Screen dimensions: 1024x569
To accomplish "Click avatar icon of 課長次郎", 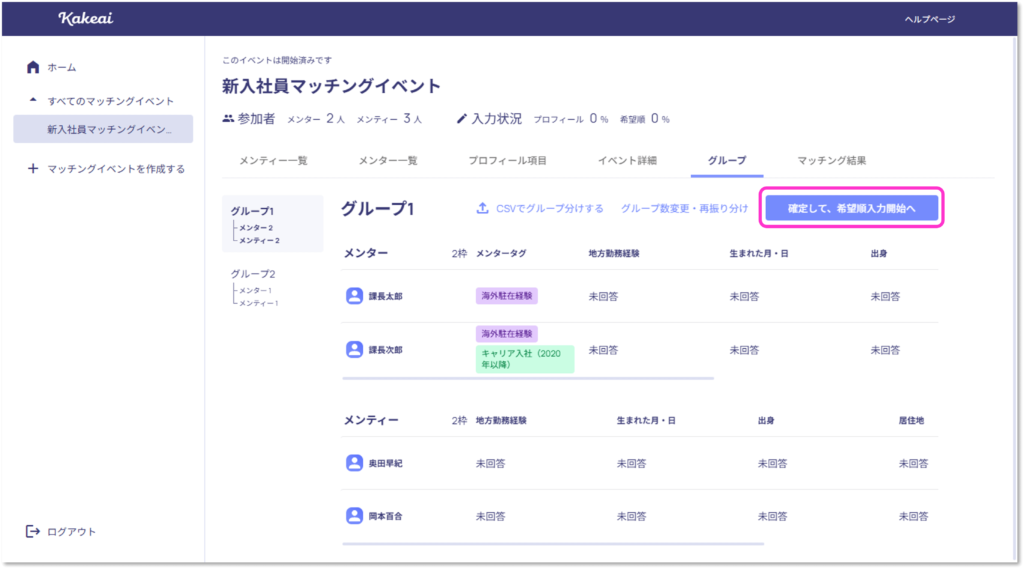I will coord(354,350).
